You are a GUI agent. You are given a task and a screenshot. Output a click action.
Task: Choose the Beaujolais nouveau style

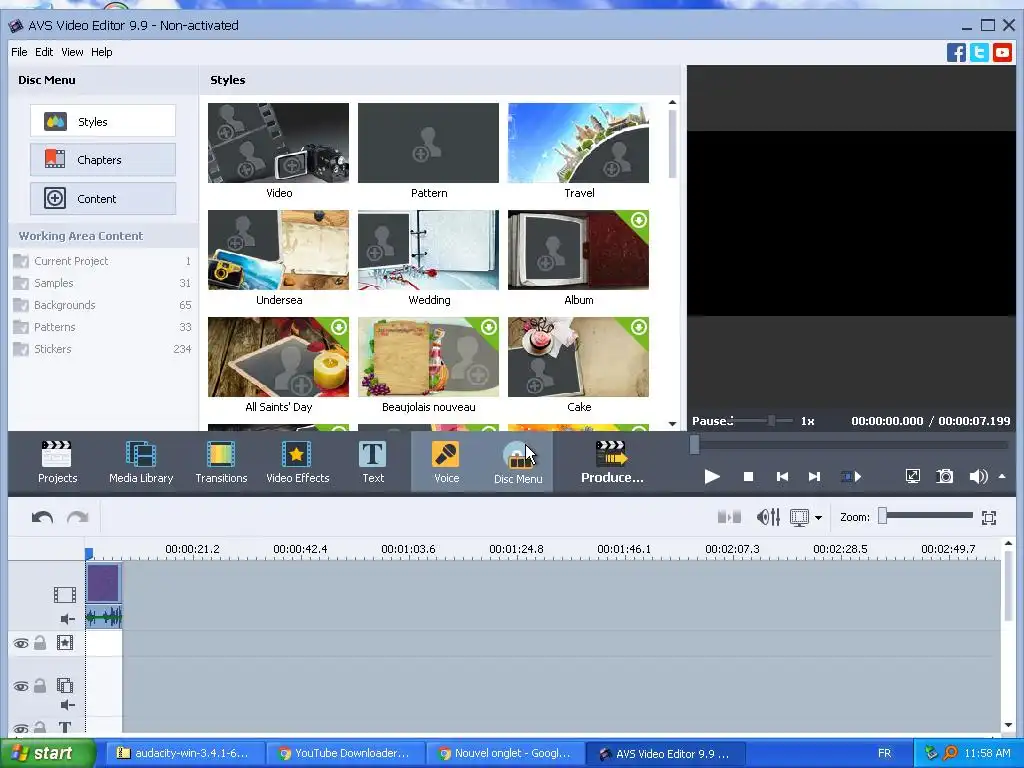(x=428, y=357)
